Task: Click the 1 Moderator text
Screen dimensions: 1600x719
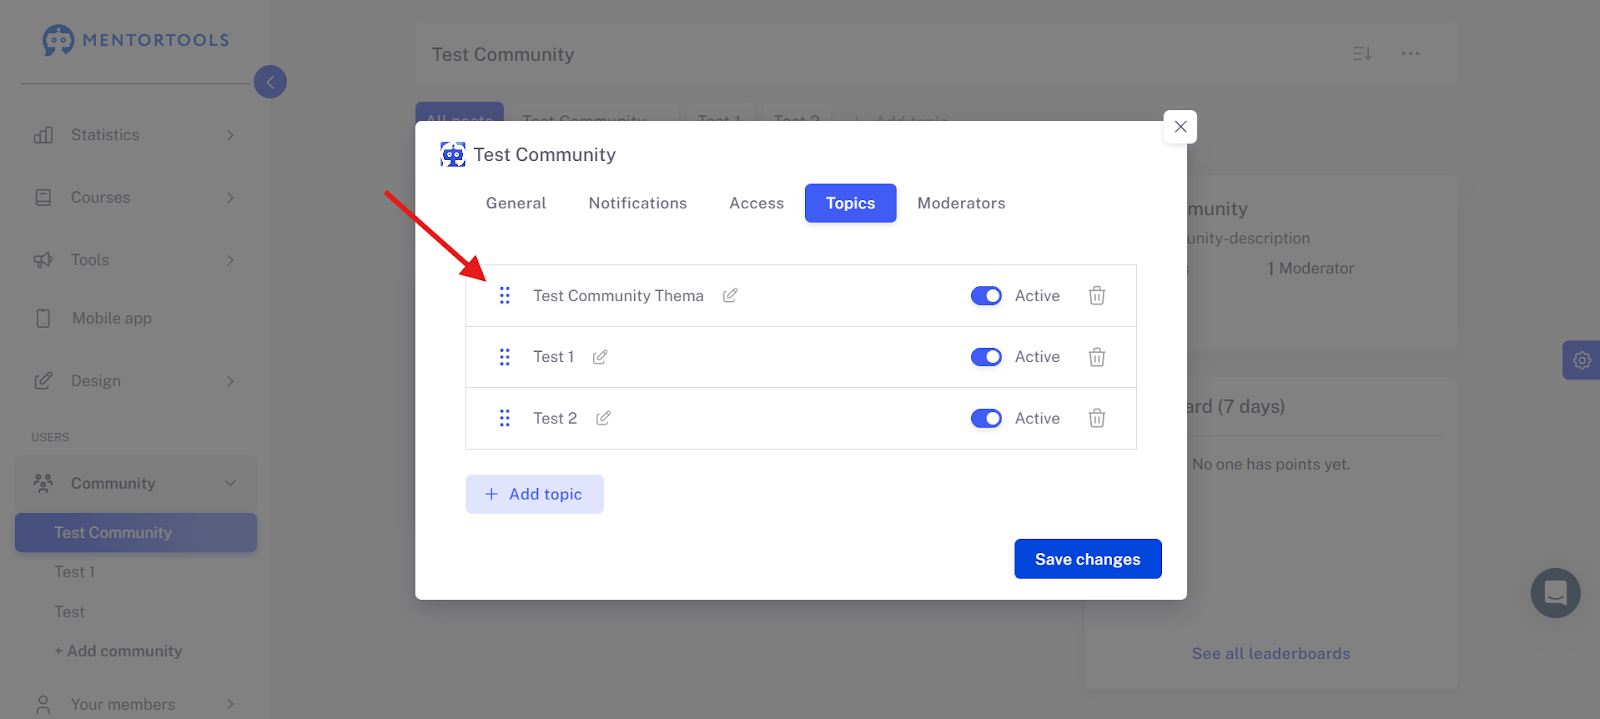Action: coord(1311,268)
